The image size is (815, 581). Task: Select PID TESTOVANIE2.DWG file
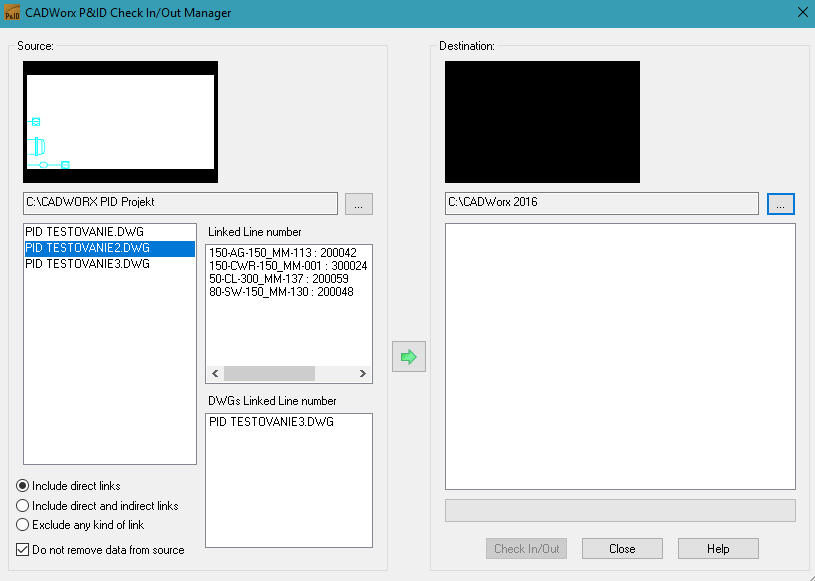click(x=89, y=249)
